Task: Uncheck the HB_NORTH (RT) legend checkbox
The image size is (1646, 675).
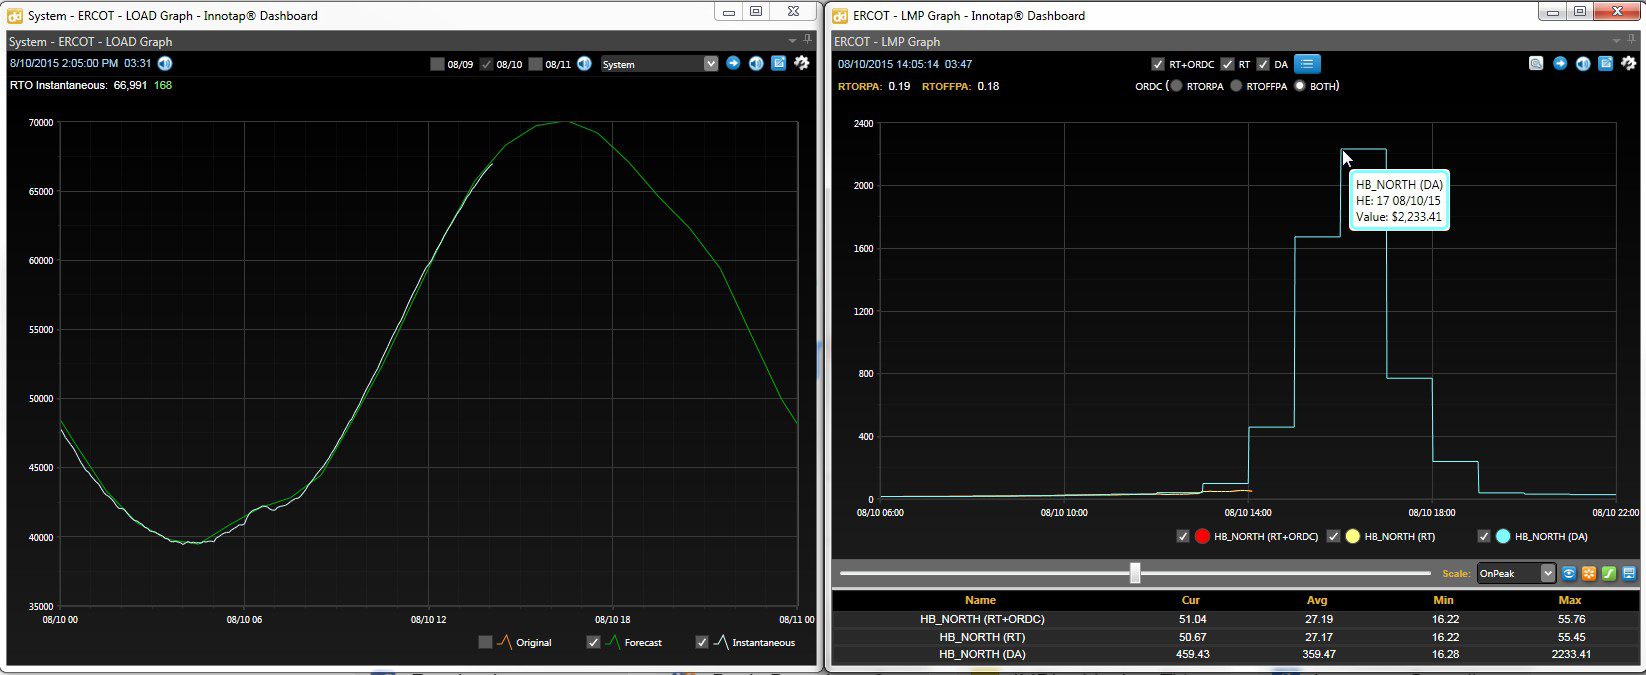Action: 1333,536
